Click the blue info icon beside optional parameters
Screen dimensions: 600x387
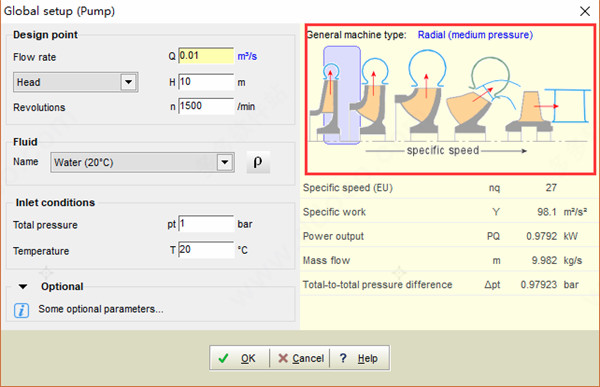pos(21,310)
